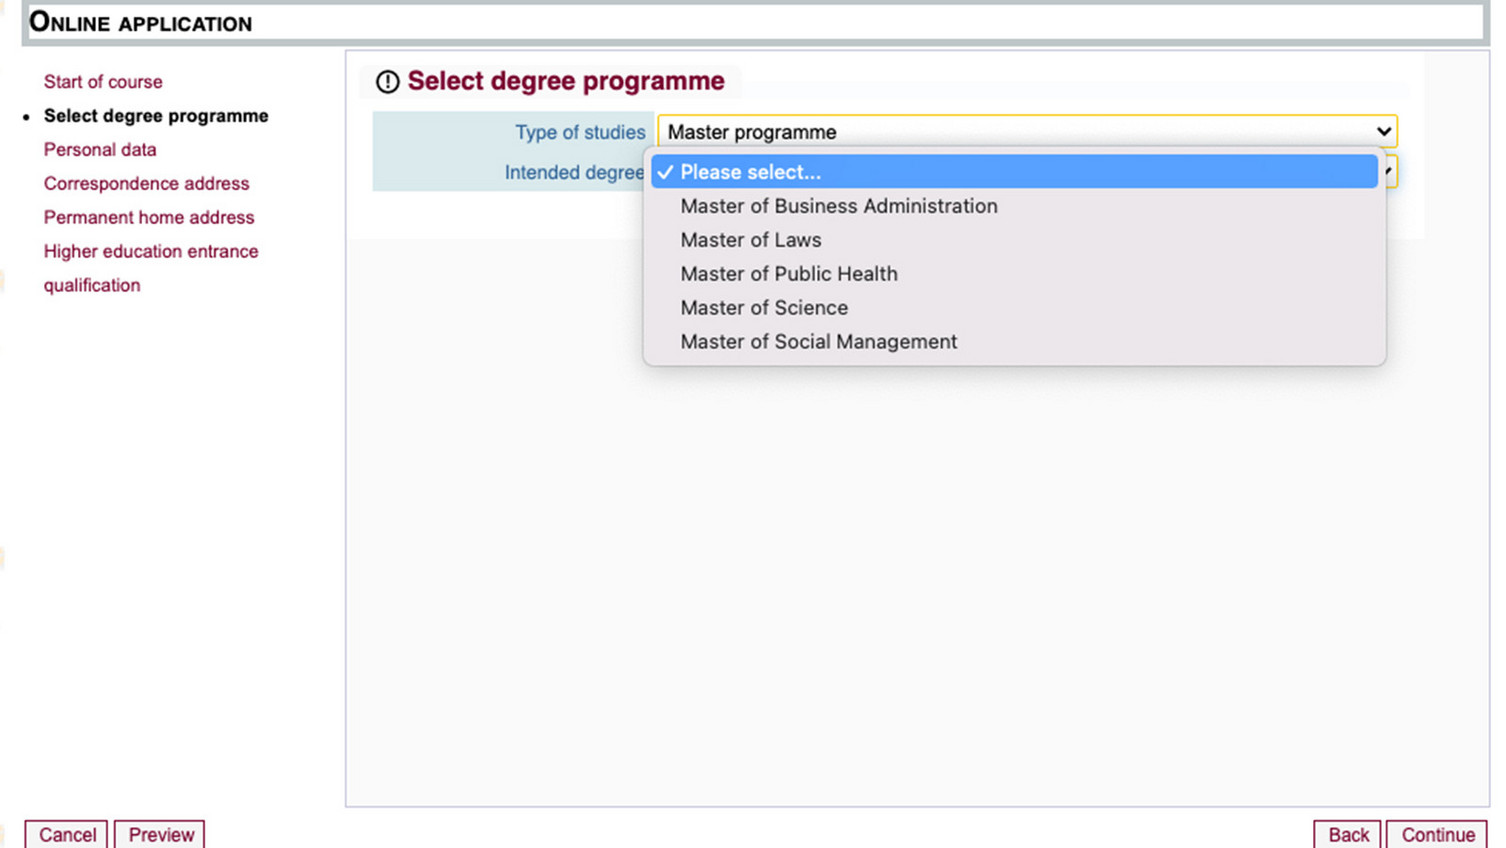This screenshot has width=1506, height=848.
Task: Click the Preview button
Action: coord(160,835)
